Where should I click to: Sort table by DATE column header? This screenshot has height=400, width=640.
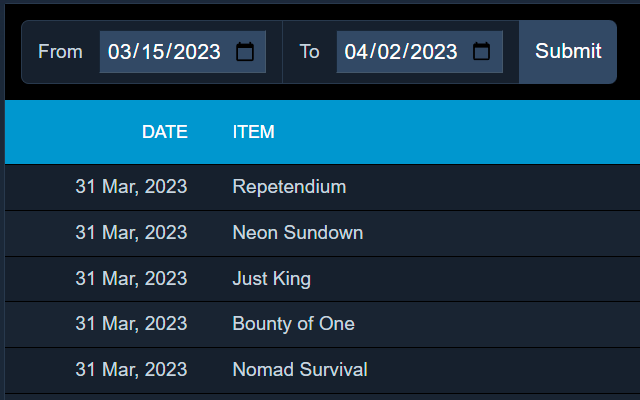point(165,132)
